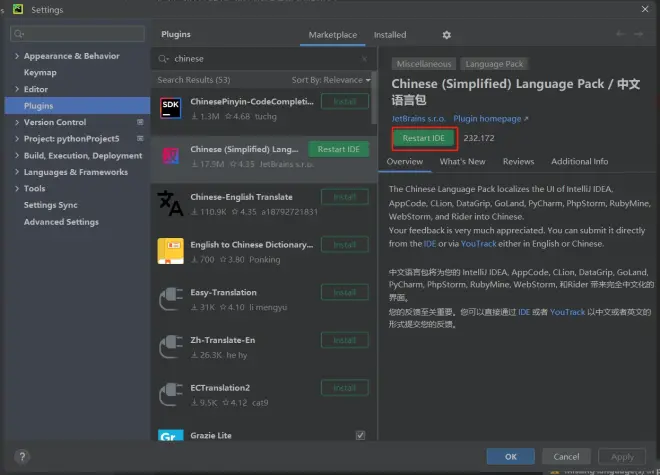Click the Miscellaneous tag

(423, 64)
